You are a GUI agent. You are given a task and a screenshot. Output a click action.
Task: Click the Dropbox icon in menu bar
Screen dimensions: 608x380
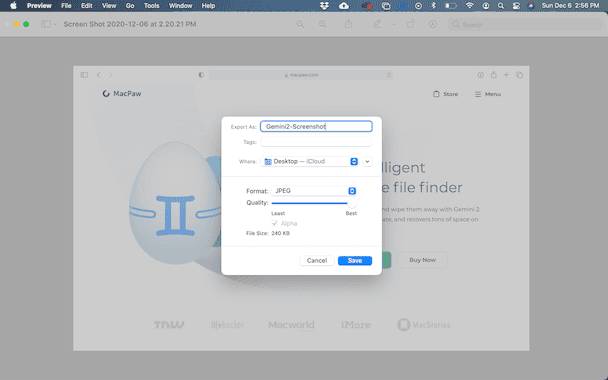coord(324,5)
